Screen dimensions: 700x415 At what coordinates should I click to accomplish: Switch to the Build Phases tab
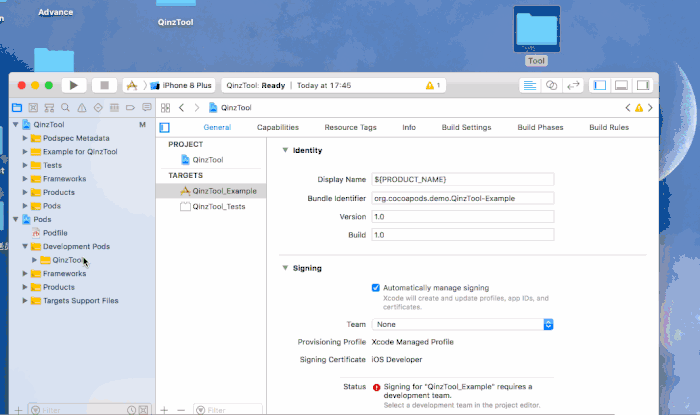pyautogui.click(x=540, y=127)
